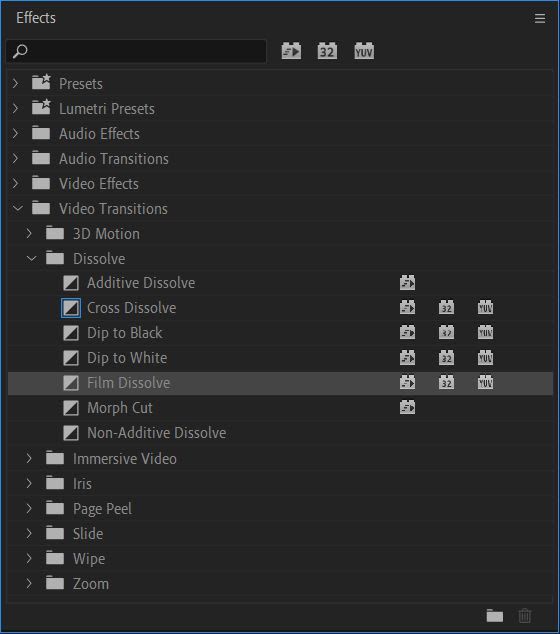
Task: Select the Morph Cut label
Action: coord(120,408)
